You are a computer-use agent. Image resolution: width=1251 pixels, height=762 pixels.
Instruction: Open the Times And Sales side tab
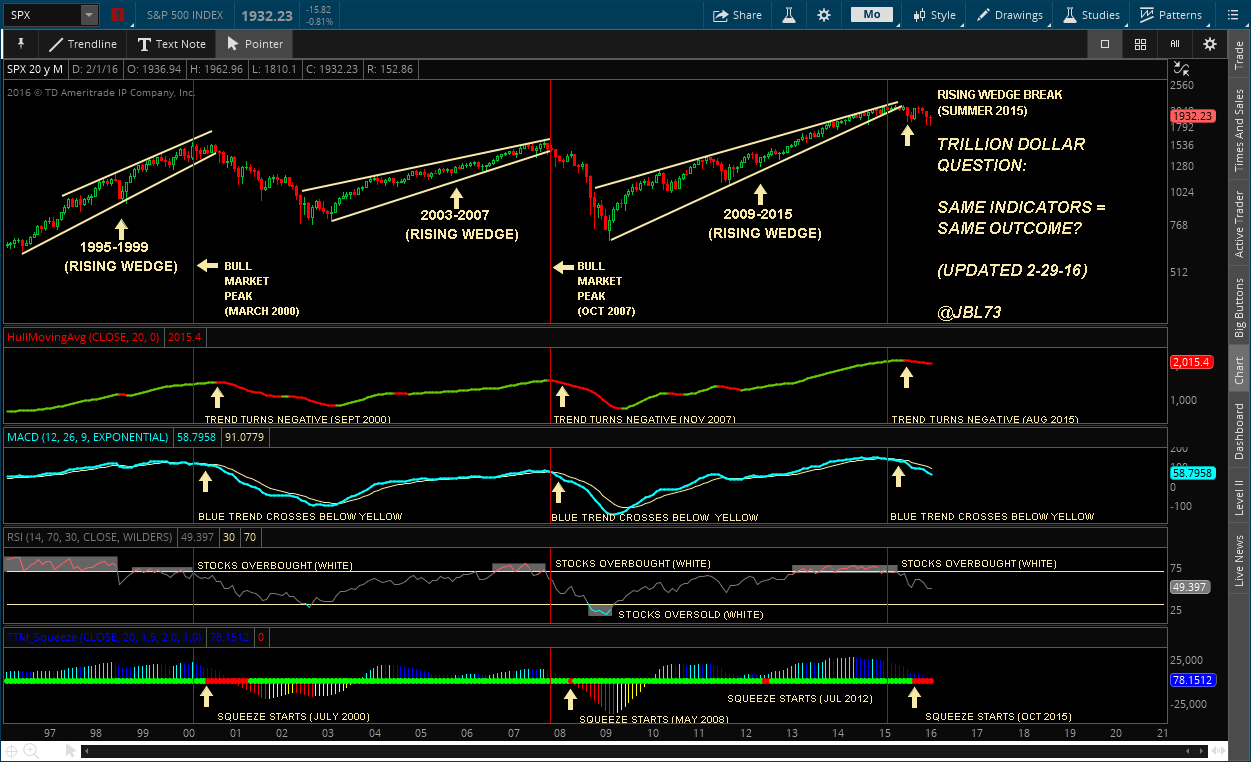(1240, 130)
